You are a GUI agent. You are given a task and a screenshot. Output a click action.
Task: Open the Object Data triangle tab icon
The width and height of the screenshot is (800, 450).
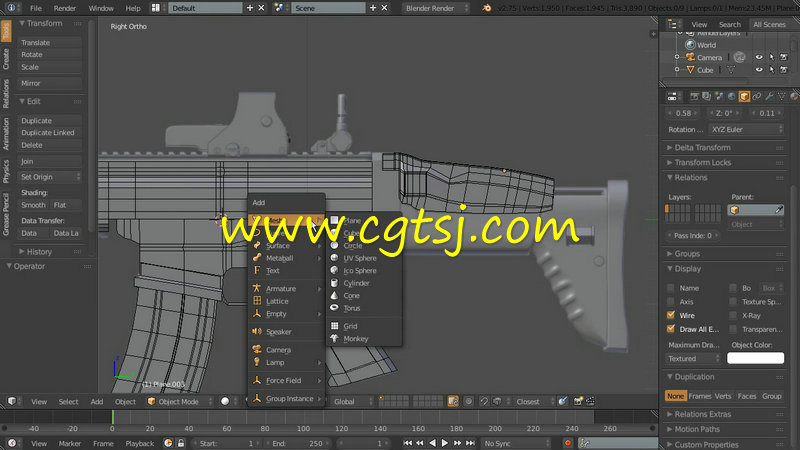781,96
